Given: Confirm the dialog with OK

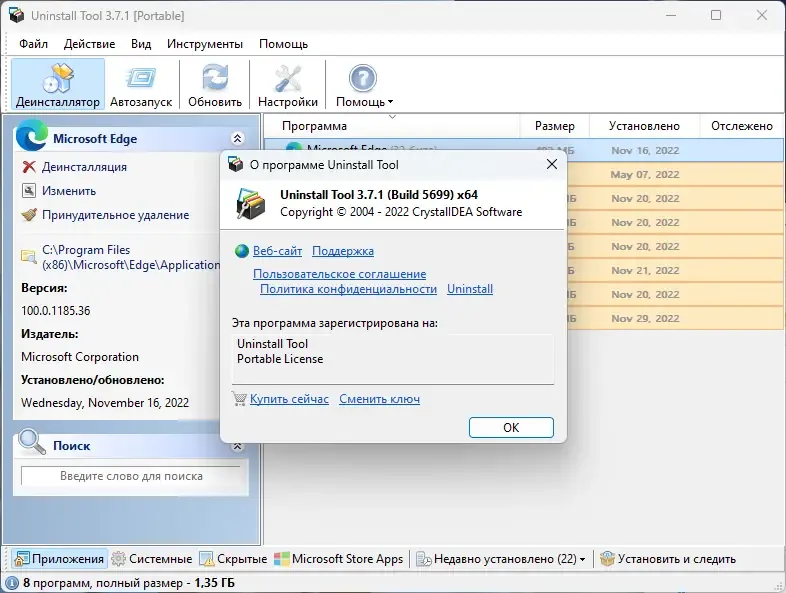Looking at the screenshot, I should (511, 428).
